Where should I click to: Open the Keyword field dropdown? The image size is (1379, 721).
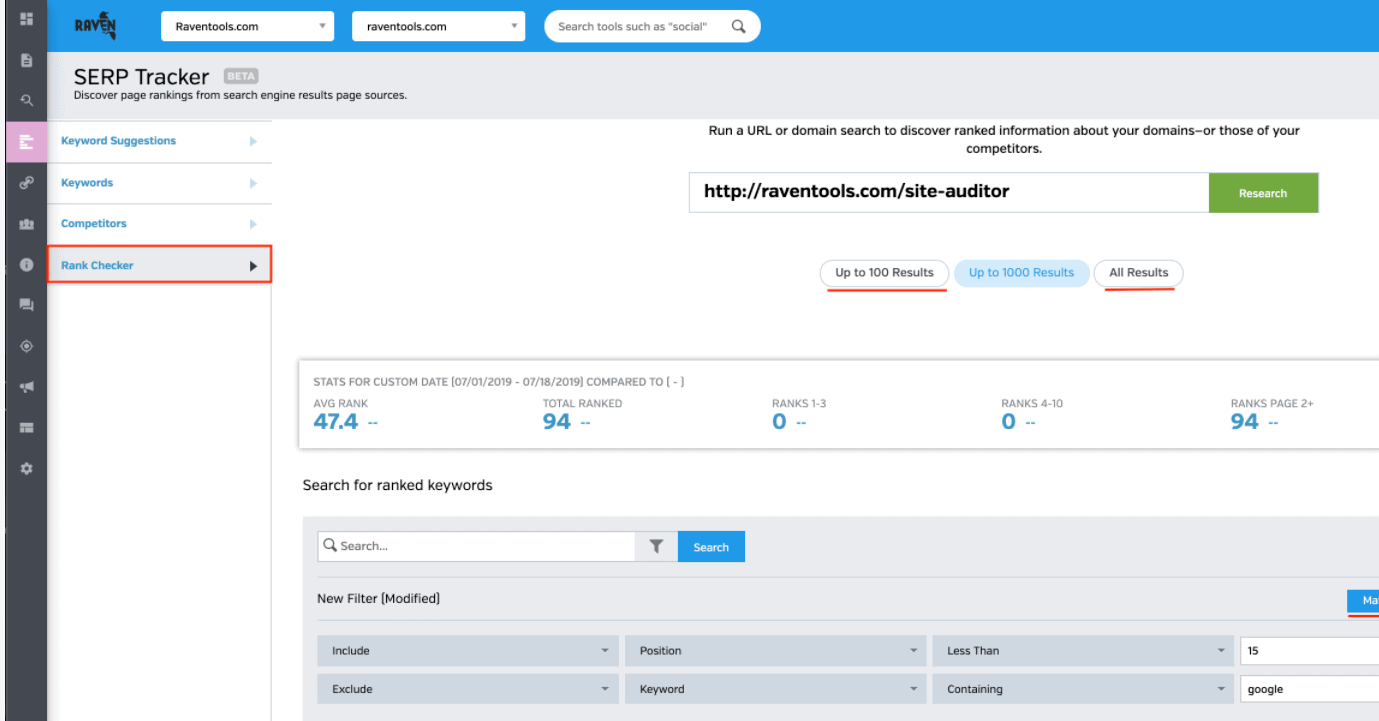(775, 689)
